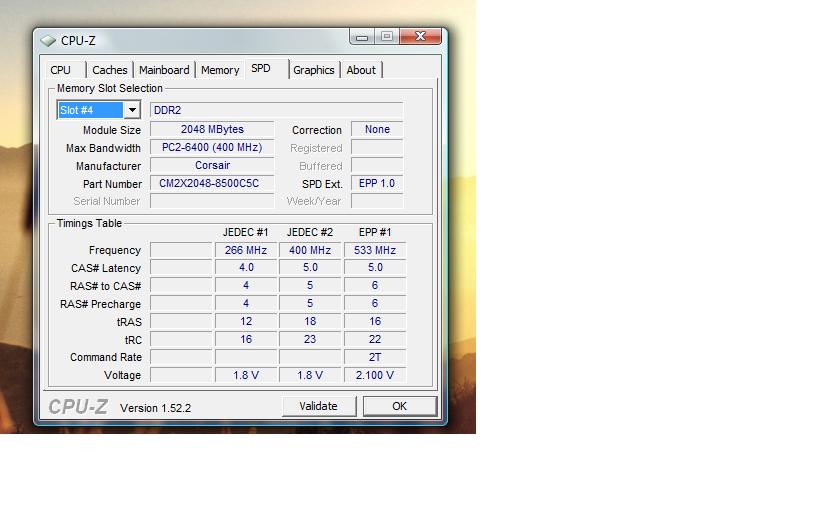Click the Command Rate label

pyautogui.click(x=106, y=357)
